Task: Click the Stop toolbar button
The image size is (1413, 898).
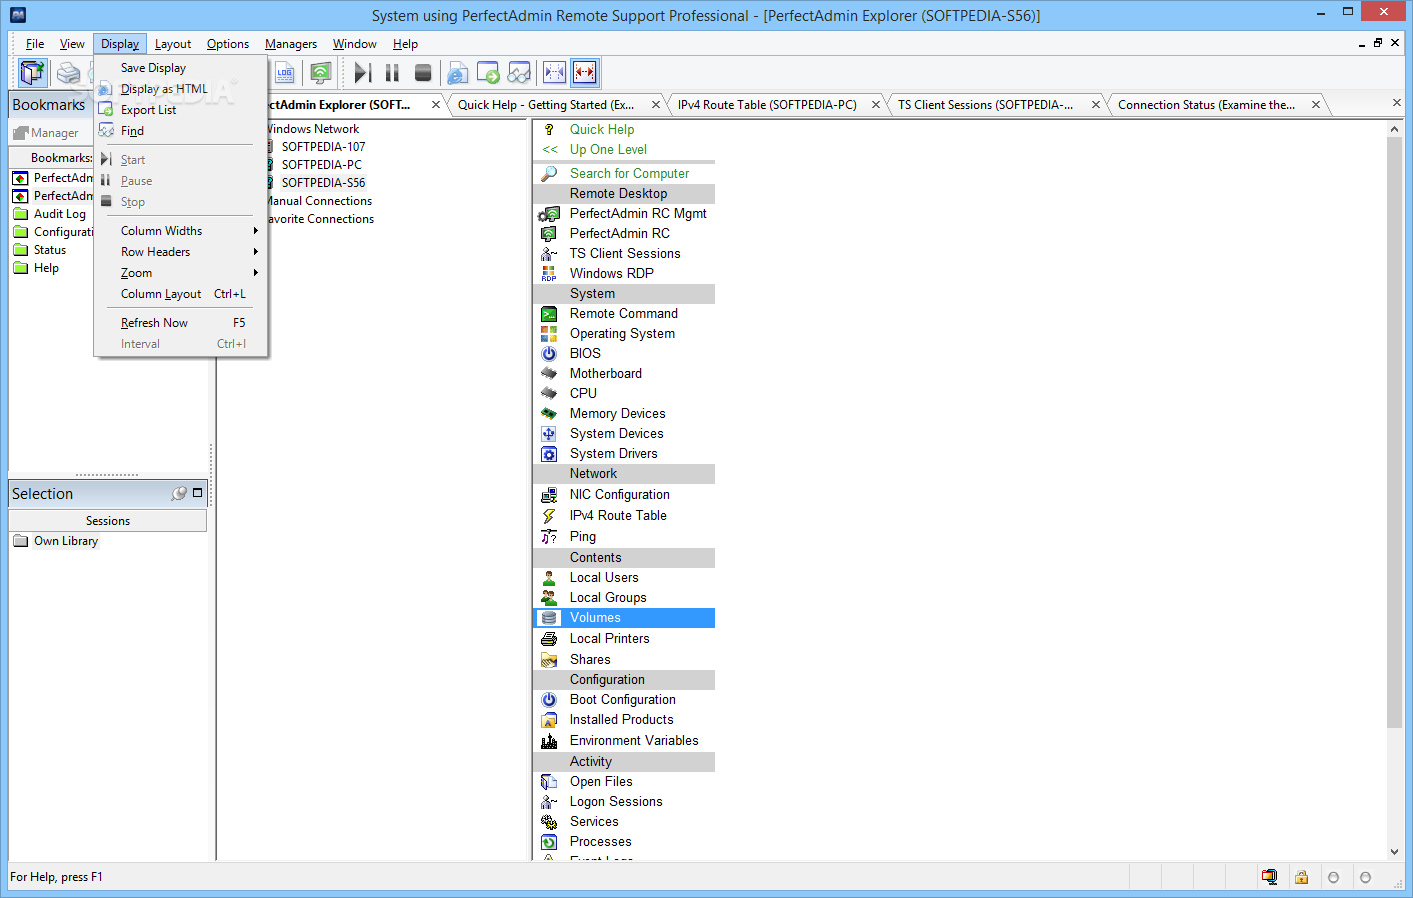Action: pos(423,72)
